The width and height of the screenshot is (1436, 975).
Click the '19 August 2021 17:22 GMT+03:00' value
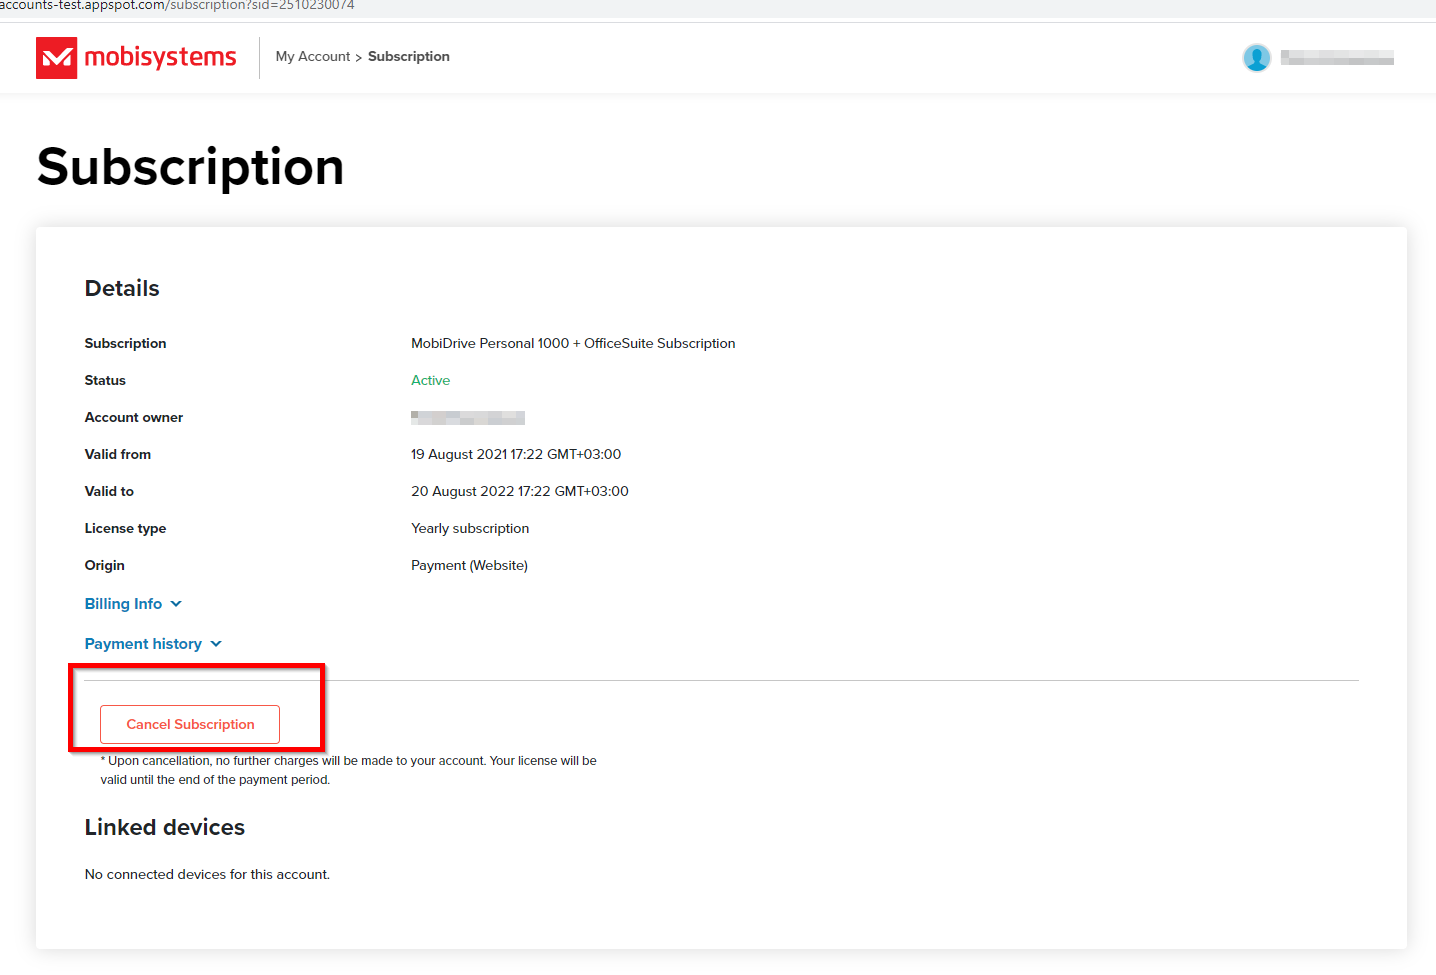(x=516, y=454)
